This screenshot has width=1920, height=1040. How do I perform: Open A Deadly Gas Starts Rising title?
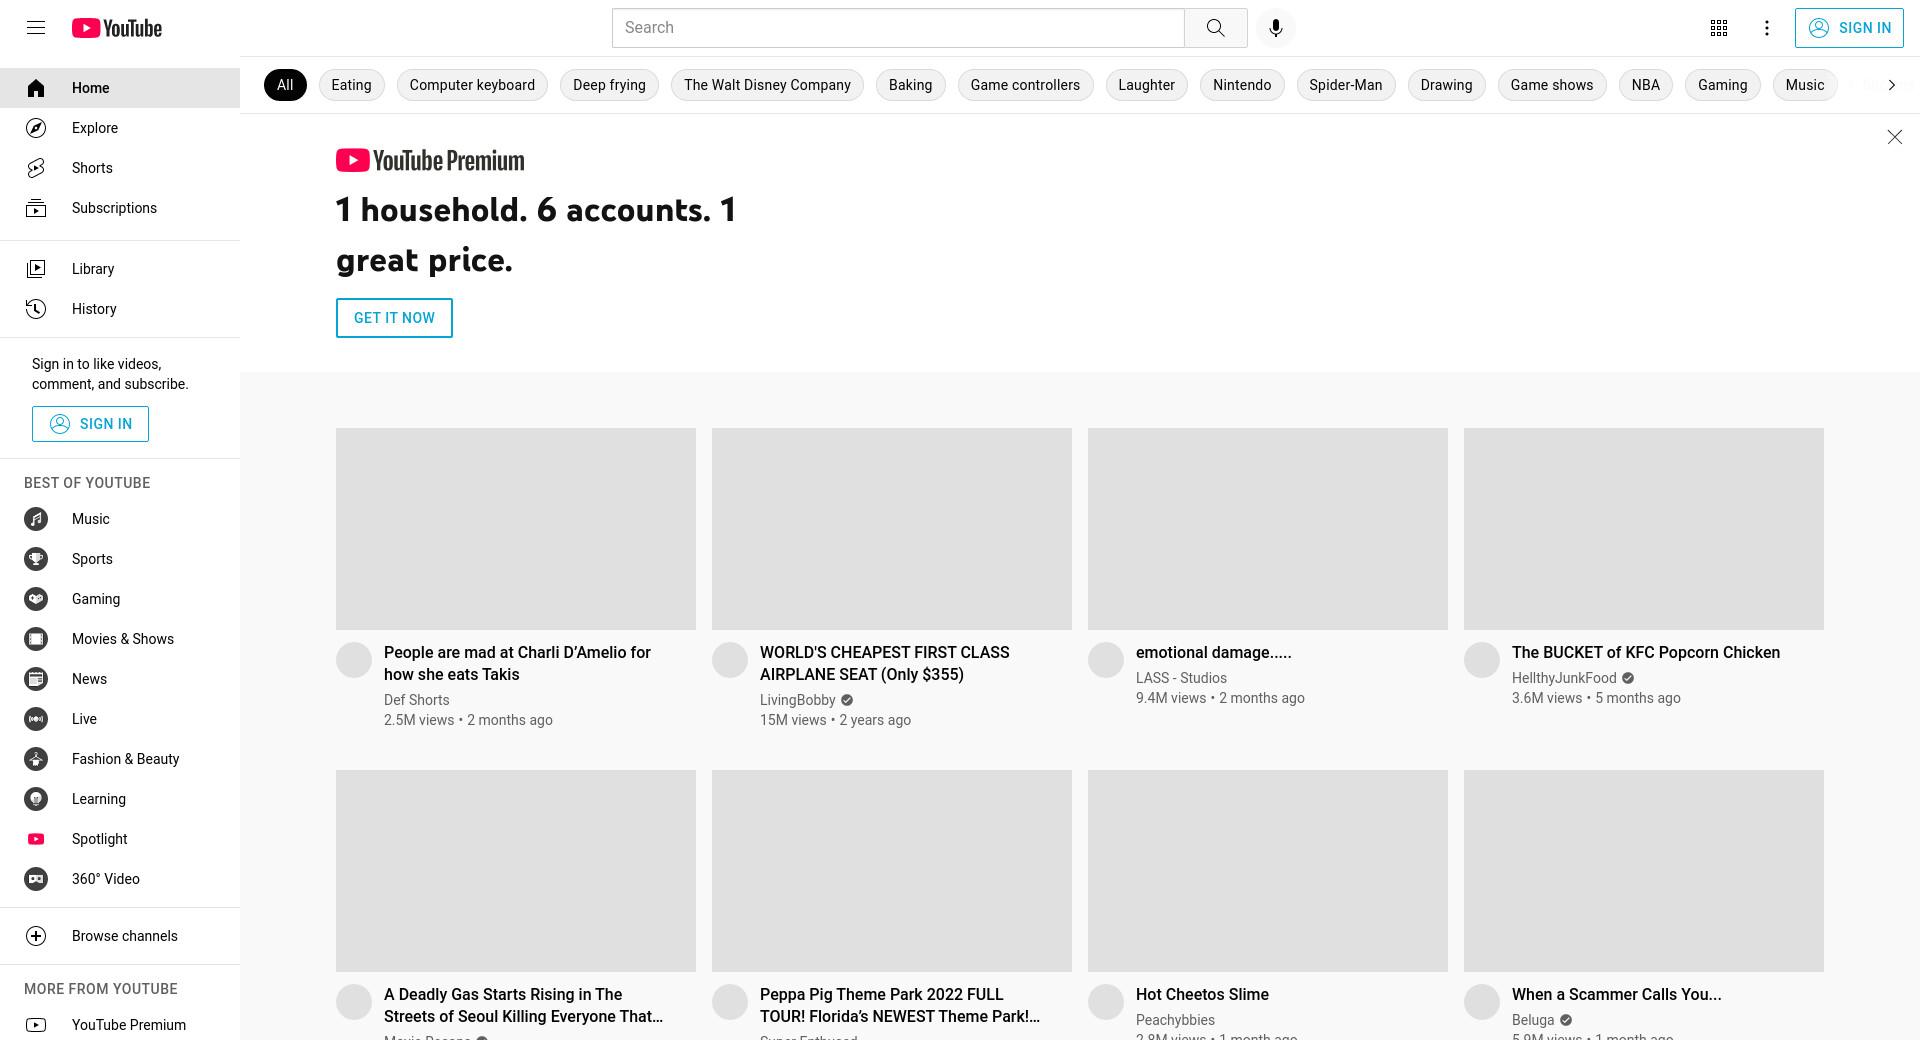[x=523, y=1005]
